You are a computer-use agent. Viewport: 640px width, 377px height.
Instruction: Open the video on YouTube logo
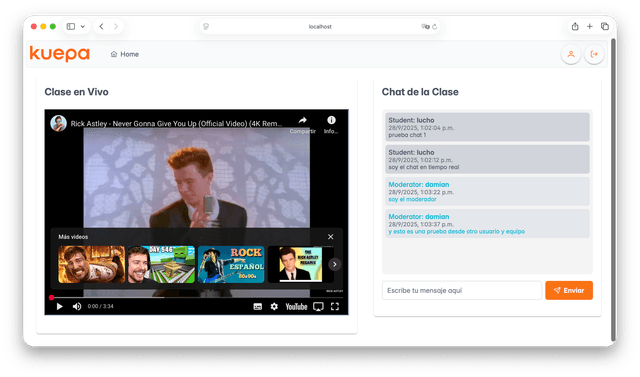pos(296,306)
